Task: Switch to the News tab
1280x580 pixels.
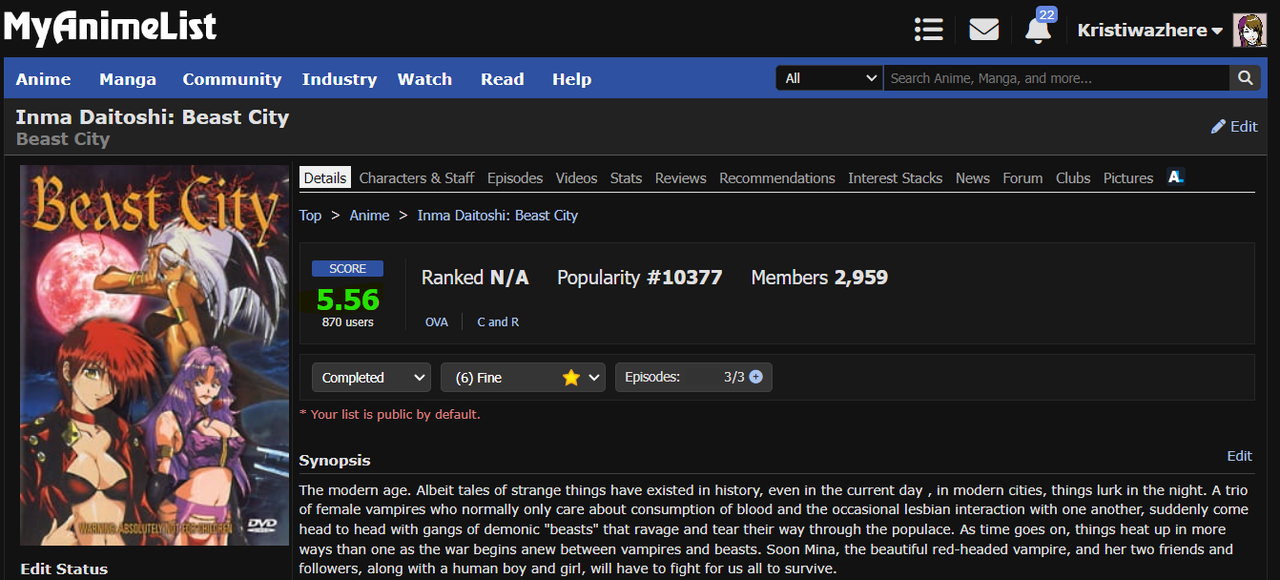Action: (x=972, y=178)
